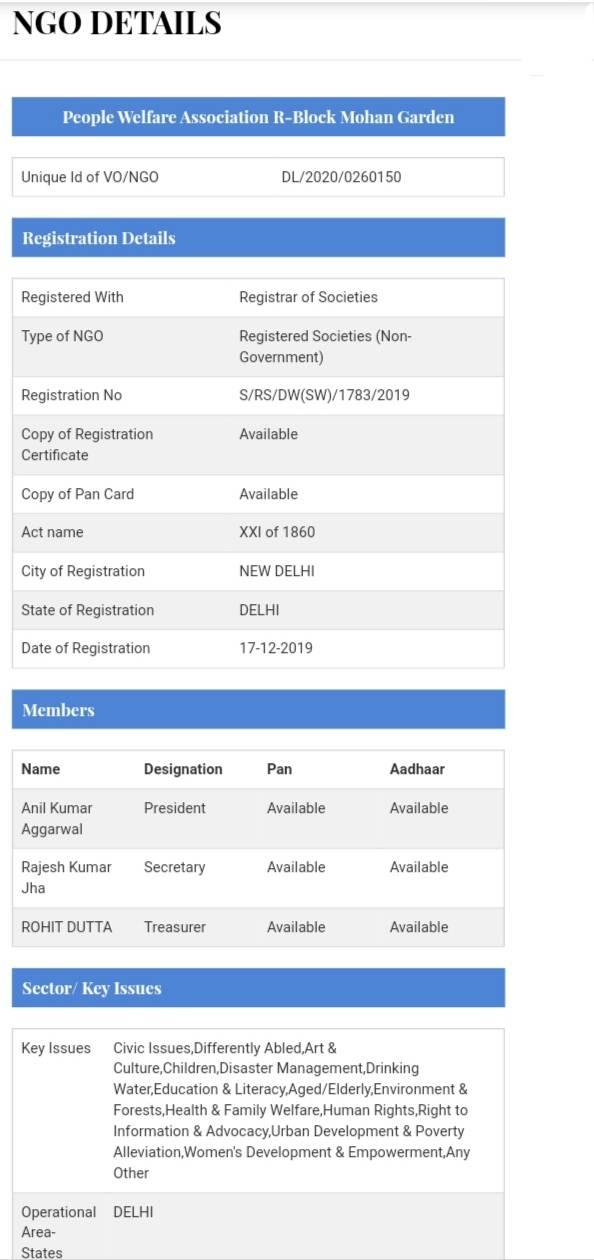Select the Key Issues text block
Image resolution: width=594 pixels, height=1260 pixels.
point(291,1110)
